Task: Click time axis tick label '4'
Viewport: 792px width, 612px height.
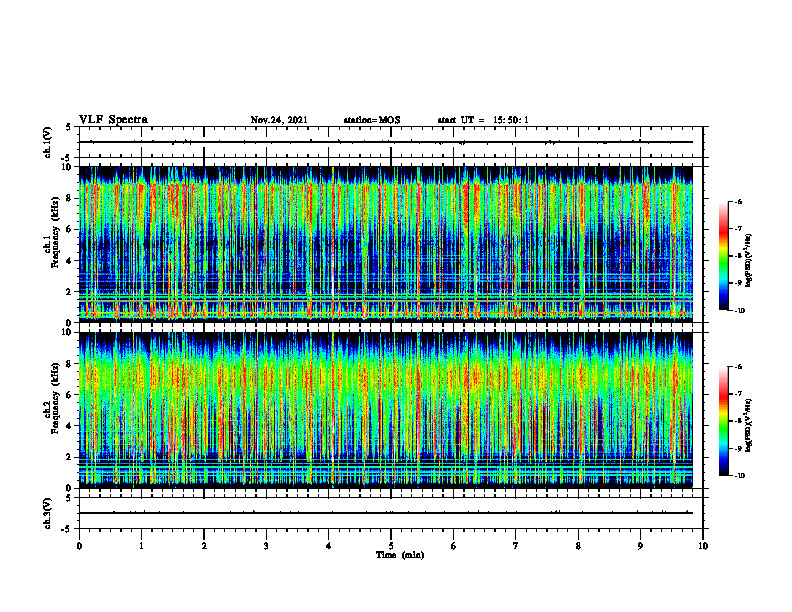Action: point(329,546)
